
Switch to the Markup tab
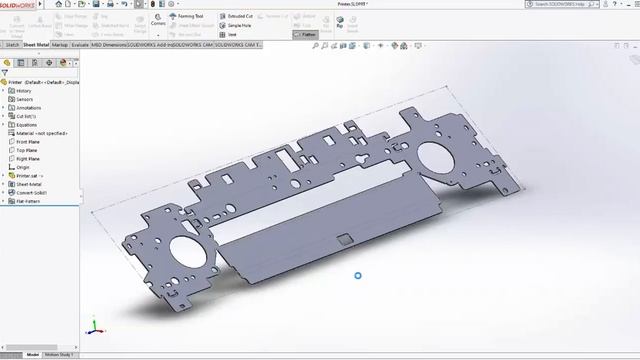(60, 45)
